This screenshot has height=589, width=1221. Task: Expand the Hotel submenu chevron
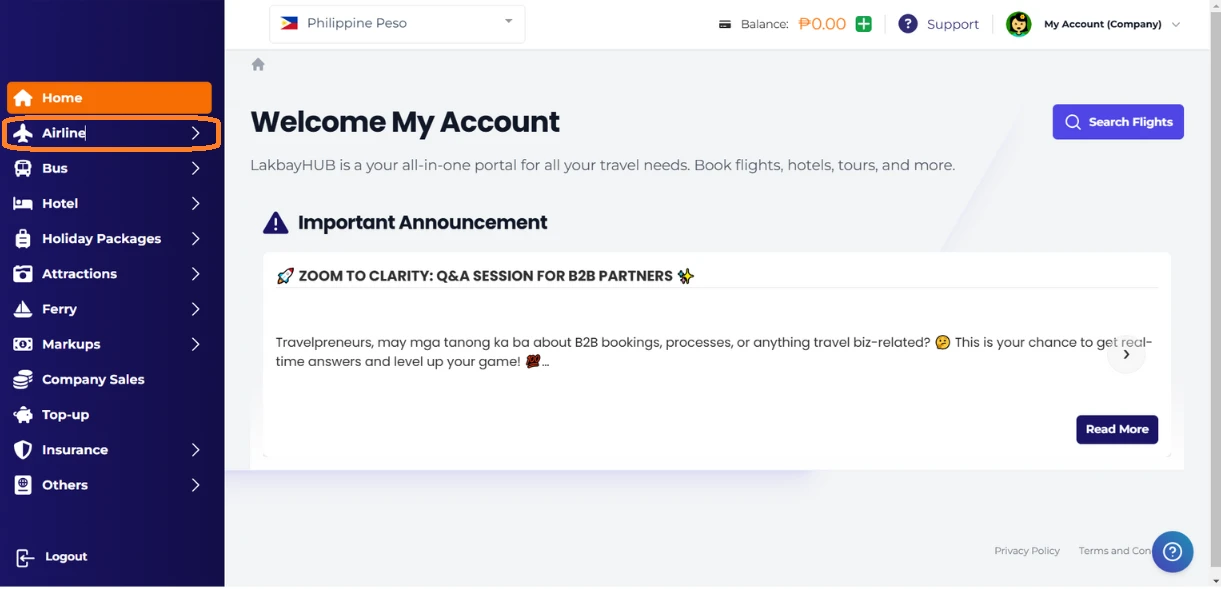[x=196, y=203]
